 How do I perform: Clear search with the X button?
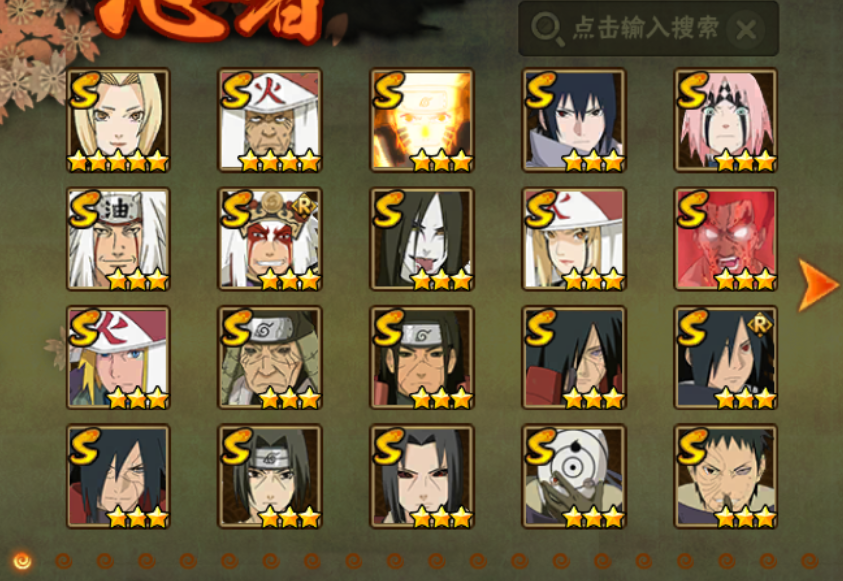(746, 29)
